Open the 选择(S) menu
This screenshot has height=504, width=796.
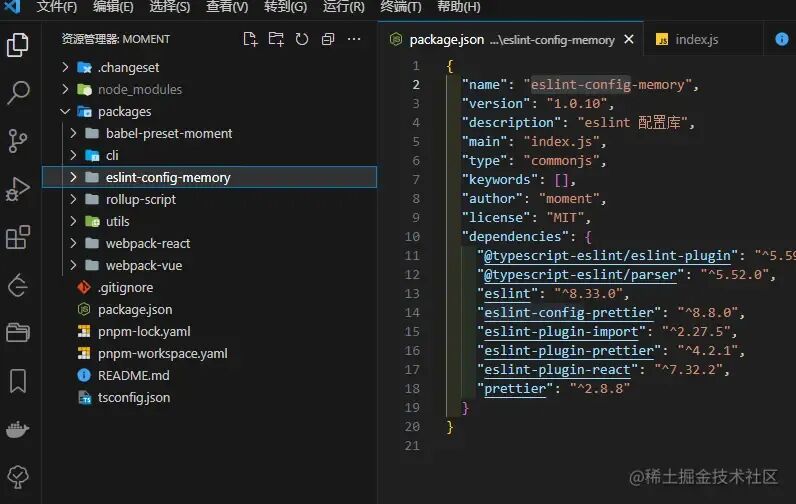pos(170,7)
